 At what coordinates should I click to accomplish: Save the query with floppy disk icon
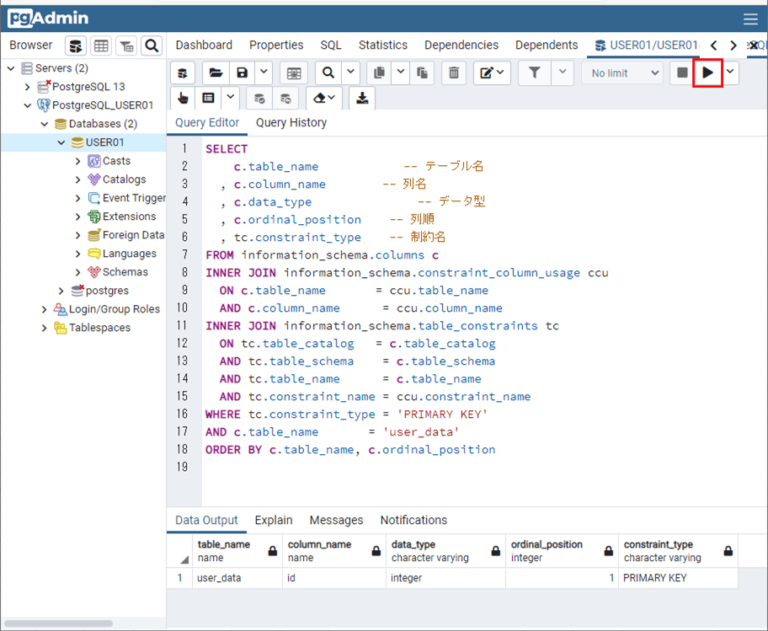click(241, 72)
